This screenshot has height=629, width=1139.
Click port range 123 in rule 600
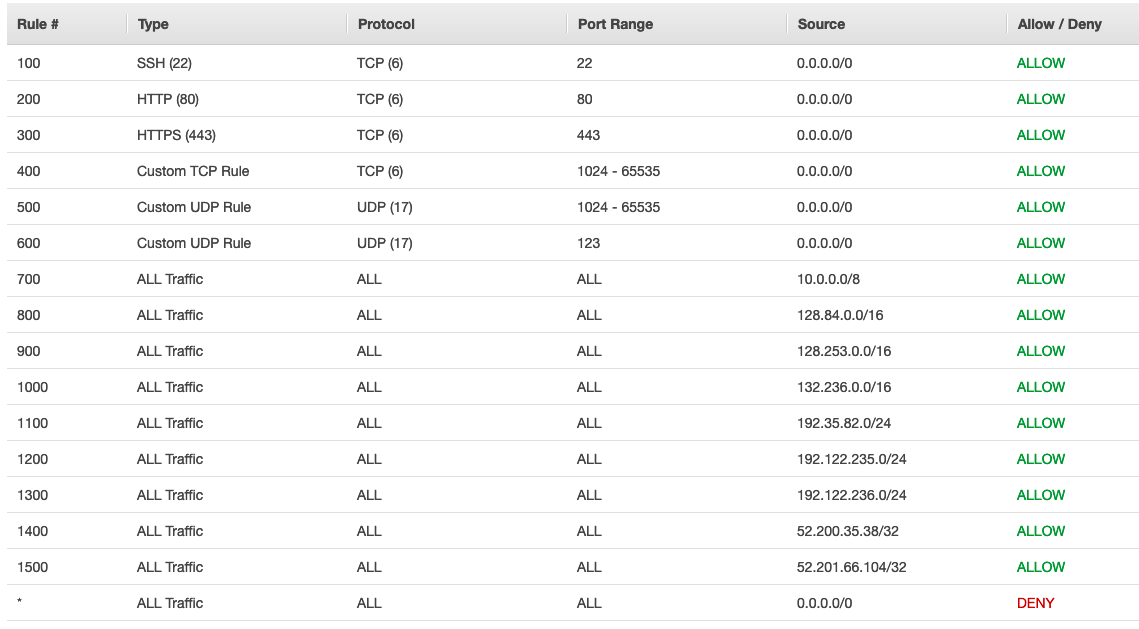(x=588, y=243)
